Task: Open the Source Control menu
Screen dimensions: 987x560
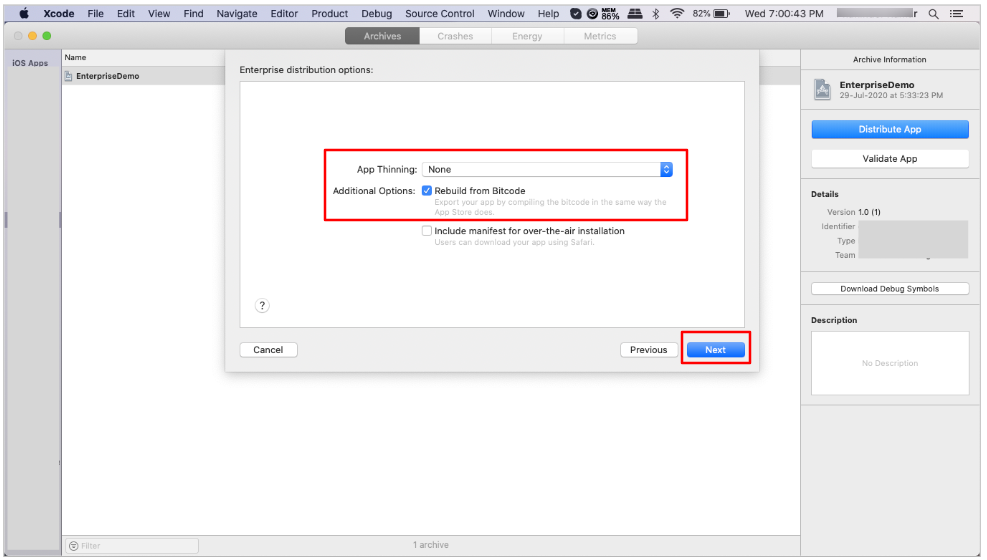Action: [x=439, y=13]
